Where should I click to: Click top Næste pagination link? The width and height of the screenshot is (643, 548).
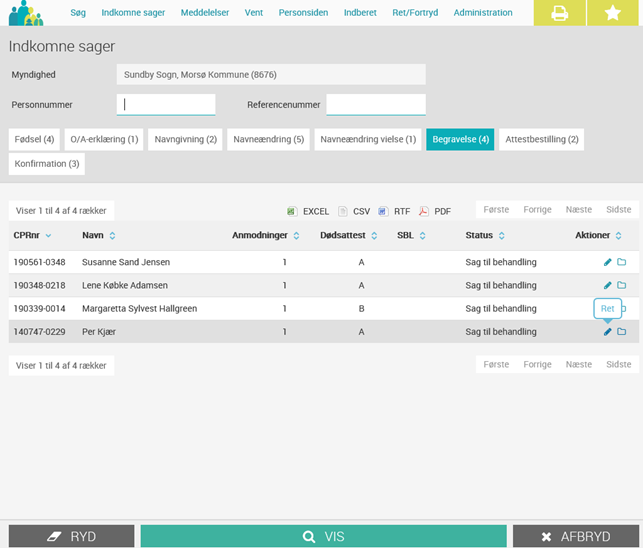[x=579, y=210]
